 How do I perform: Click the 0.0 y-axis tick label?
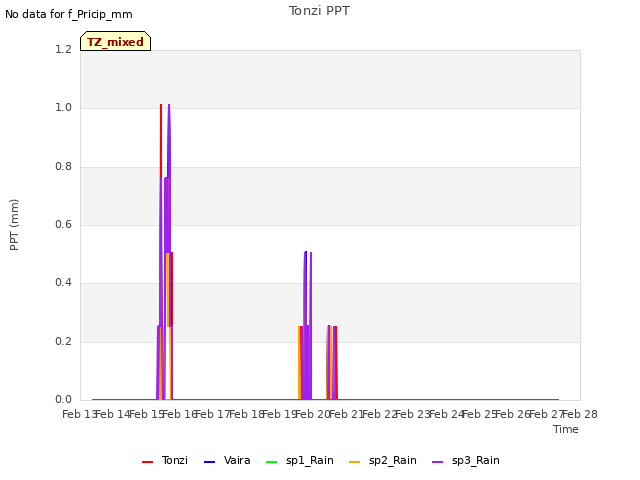(64, 399)
